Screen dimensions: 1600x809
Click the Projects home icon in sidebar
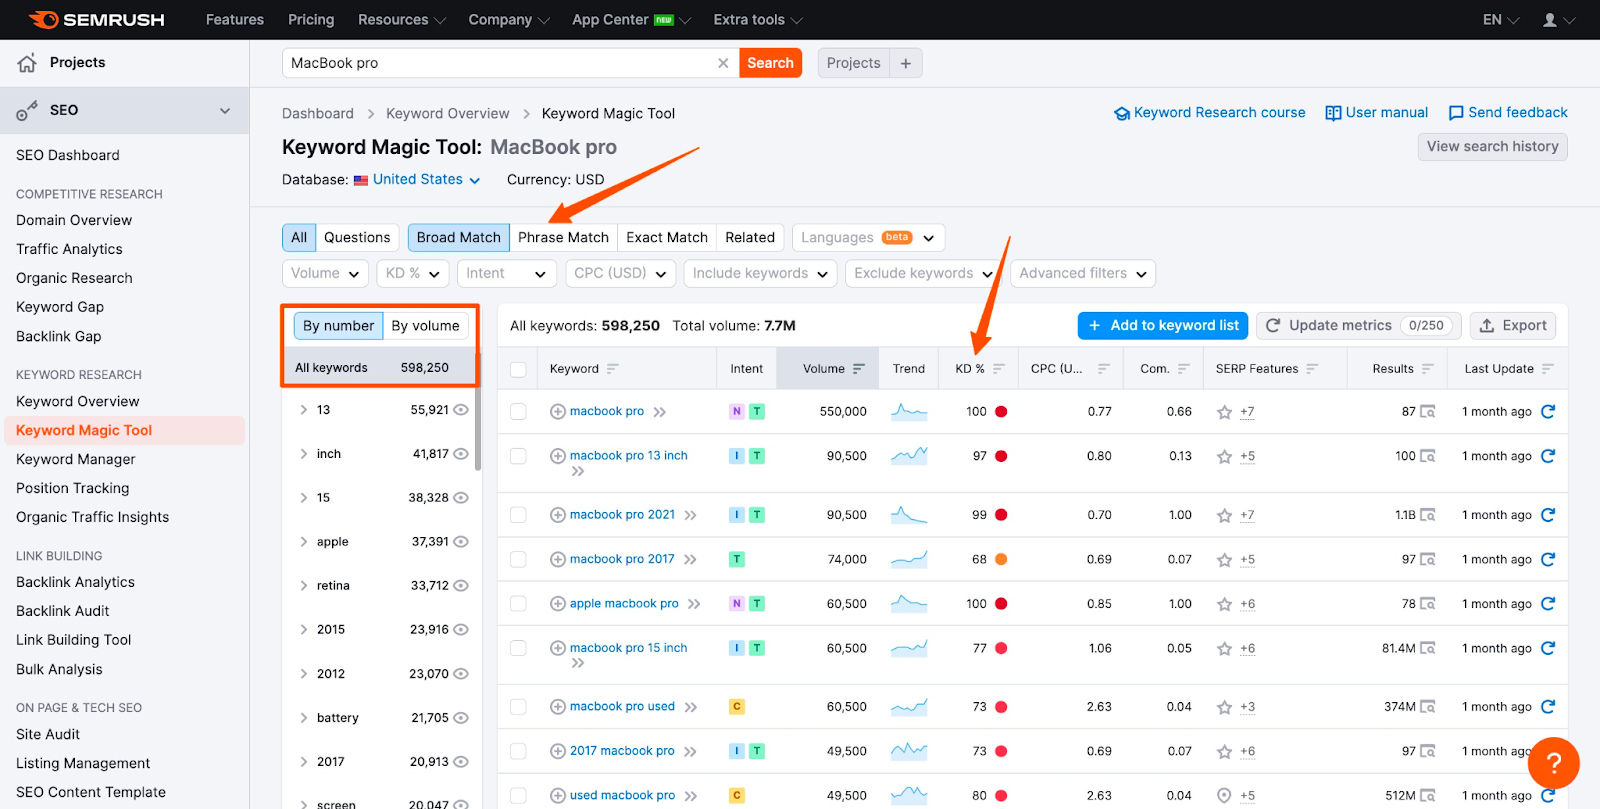27,63
